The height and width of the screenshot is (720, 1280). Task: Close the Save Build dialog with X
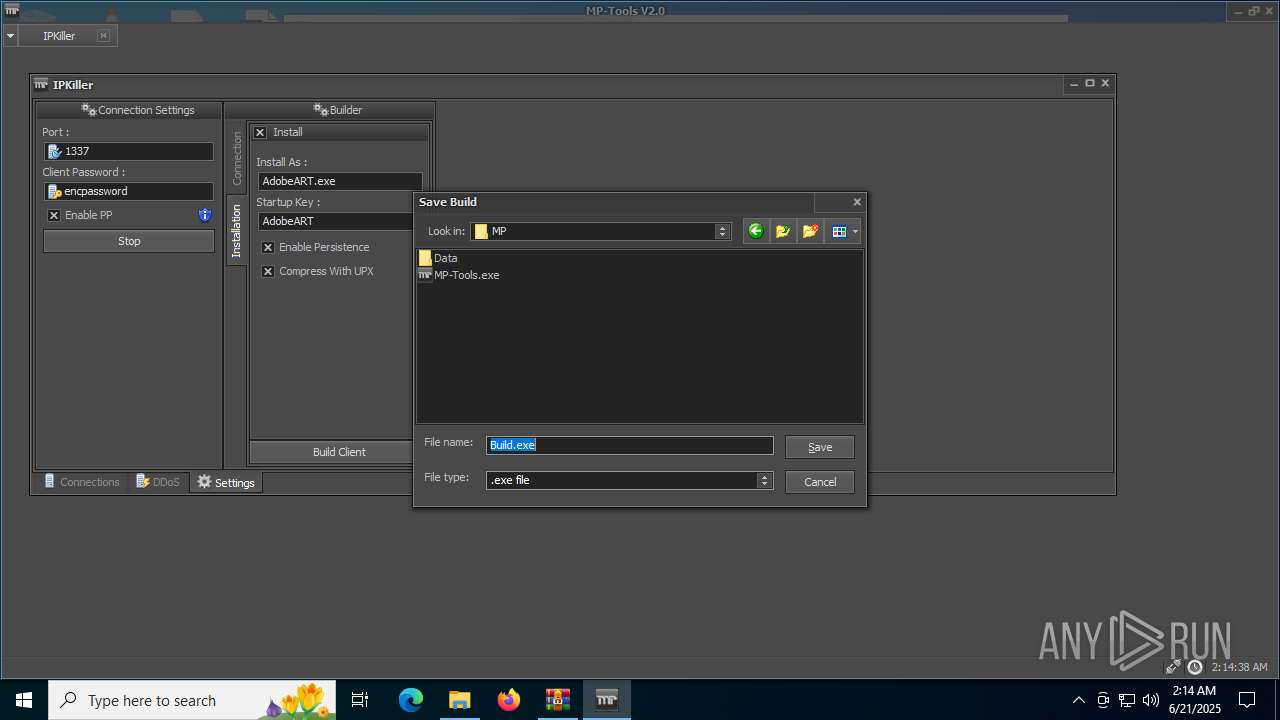(857, 202)
